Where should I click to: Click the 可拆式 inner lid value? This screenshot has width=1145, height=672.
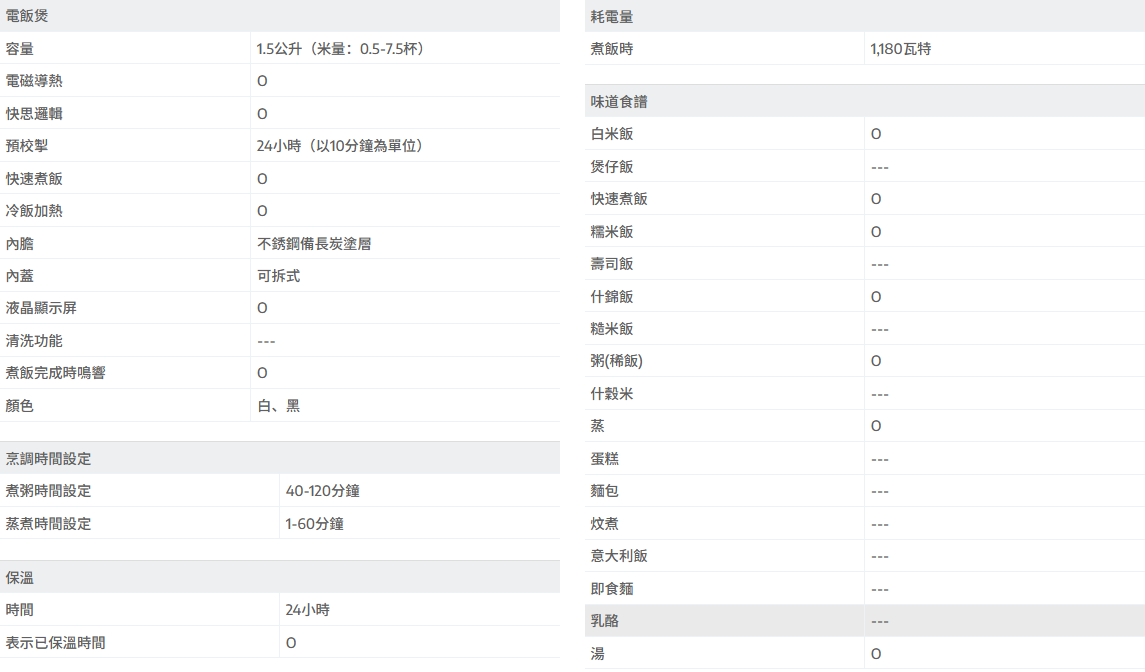coord(278,276)
